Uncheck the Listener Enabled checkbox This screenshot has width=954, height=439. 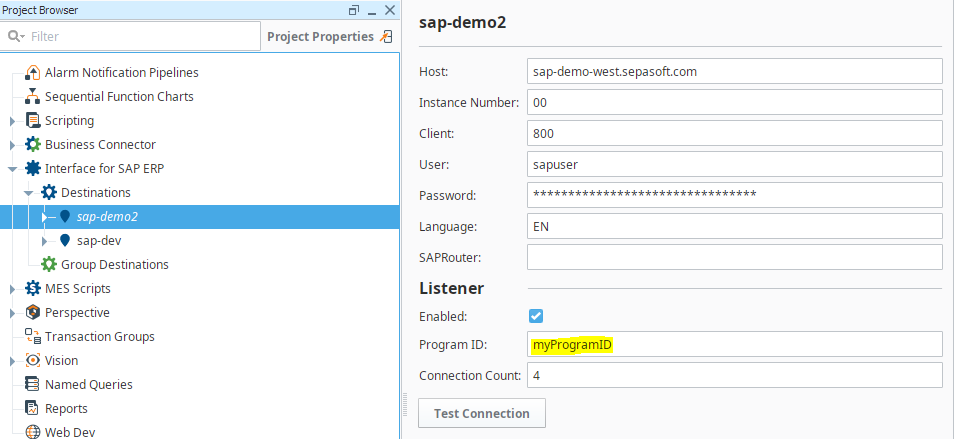tap(536, 316)
